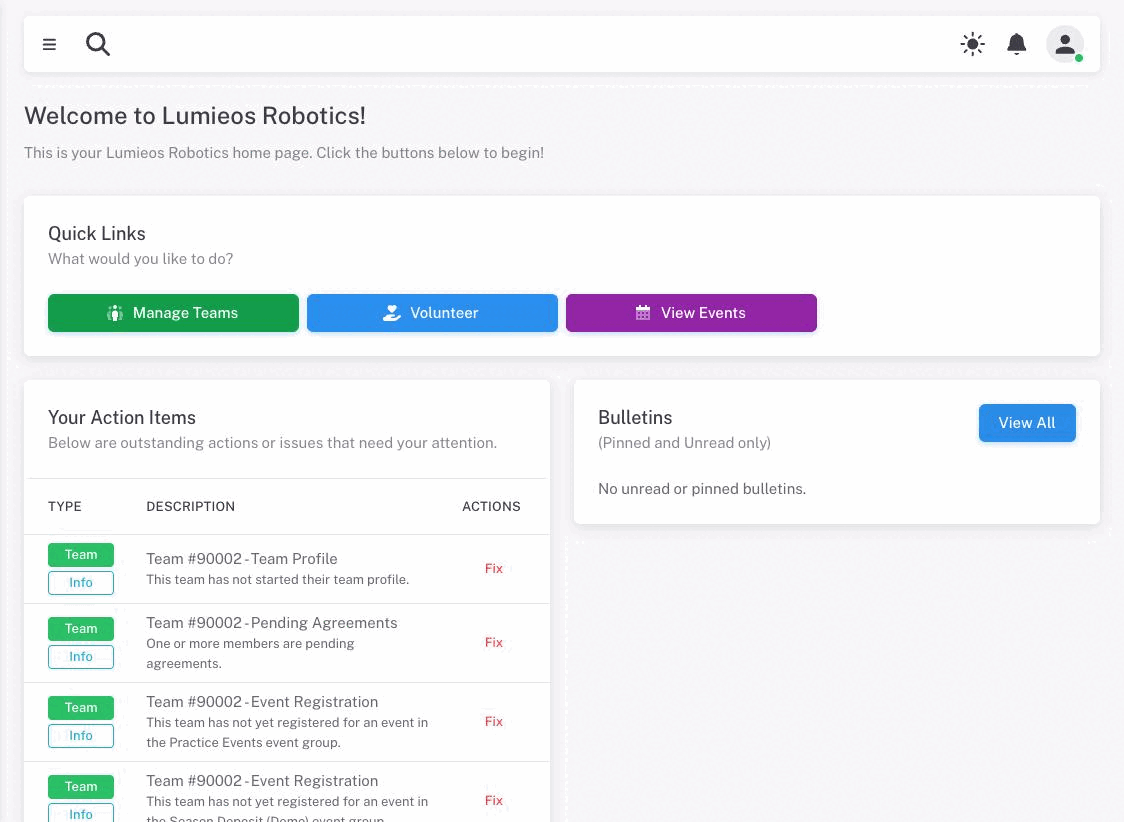The height and width of the screenshot is (822, 1124).
Task: Click the people icon on Manage Teams
Action: pyautogui.click(x=115, y=313)
